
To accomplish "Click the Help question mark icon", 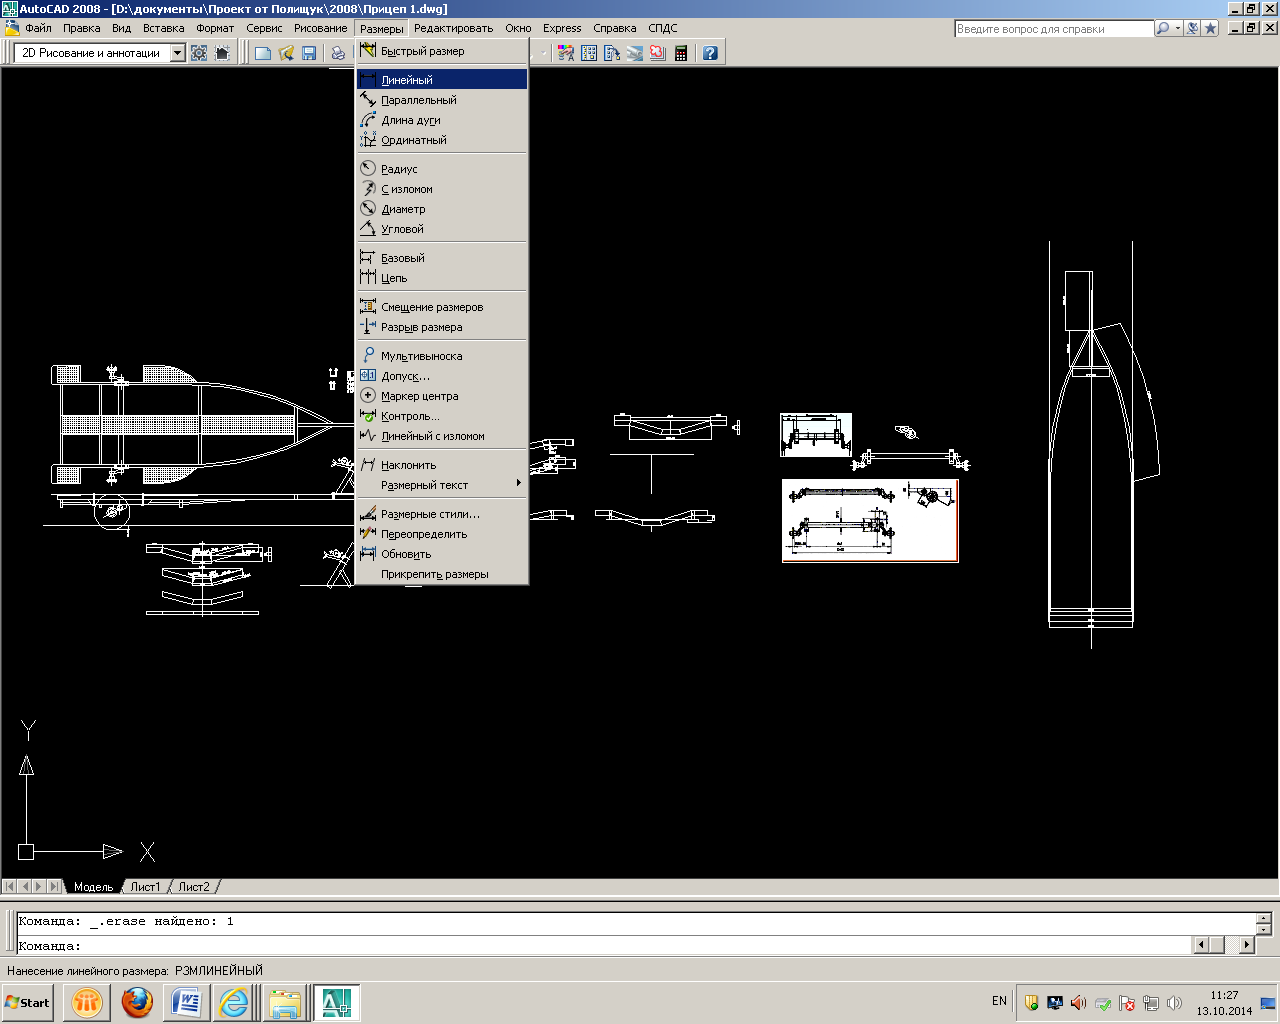I will coord(710,53).
